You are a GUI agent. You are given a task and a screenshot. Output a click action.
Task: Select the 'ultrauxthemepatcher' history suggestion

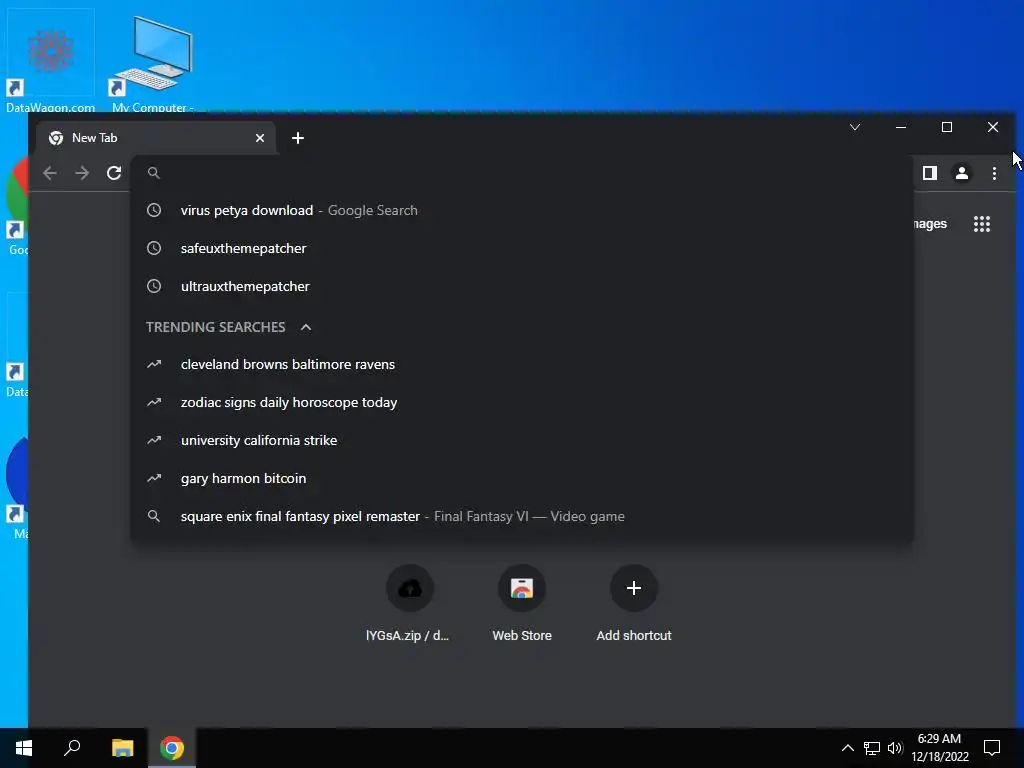[x=522, y=286]
